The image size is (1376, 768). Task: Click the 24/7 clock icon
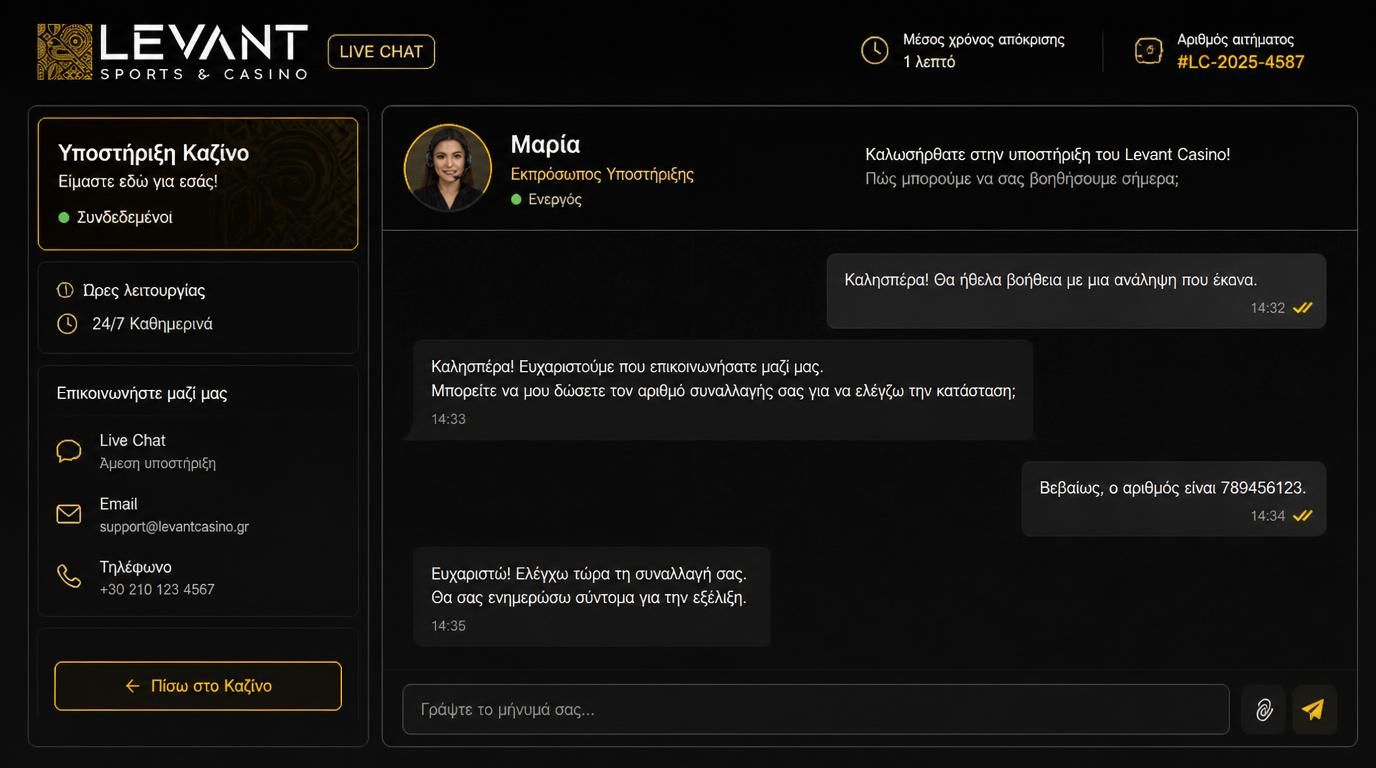pyautogui.click(x=67, y=324)
